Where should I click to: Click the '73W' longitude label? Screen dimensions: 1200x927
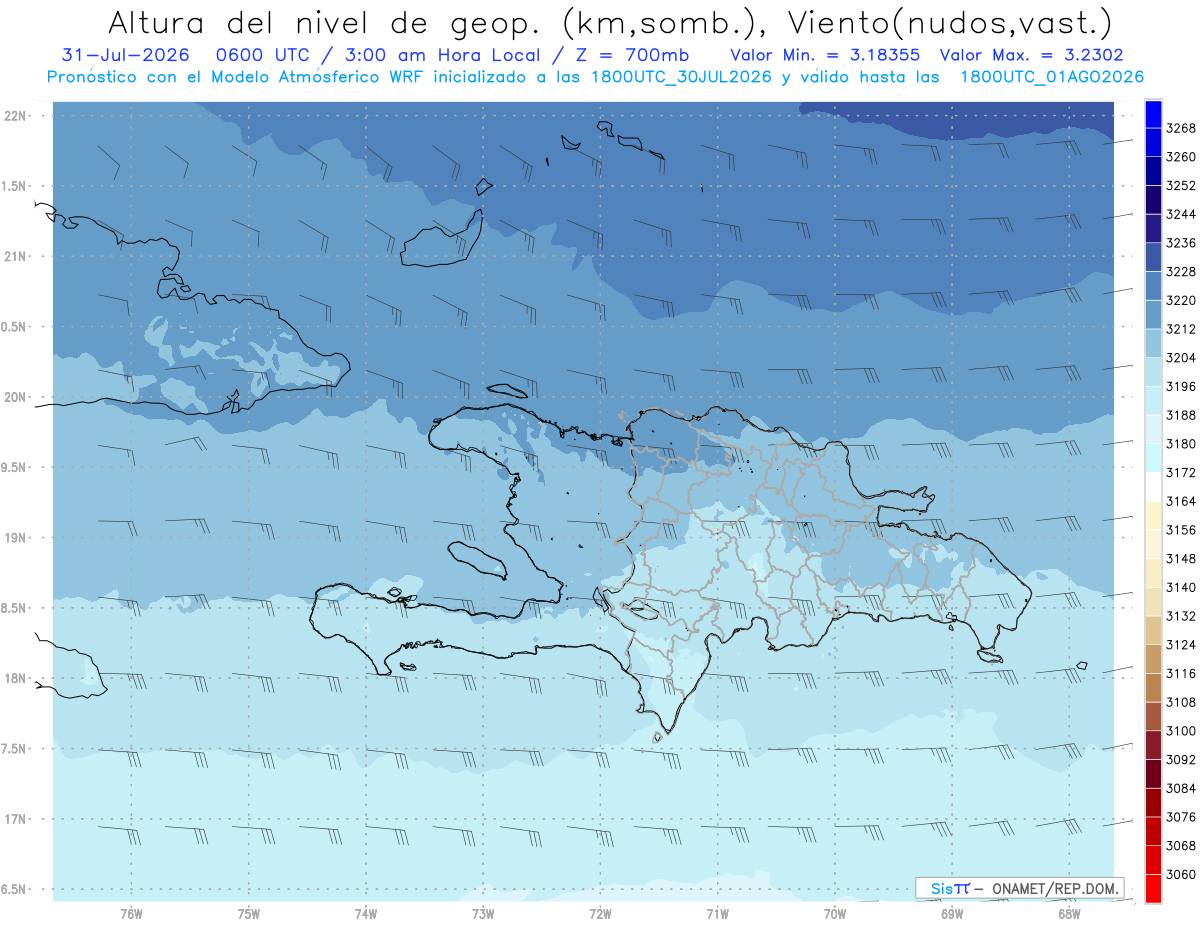pyautogui.click(x=483, y=913)
